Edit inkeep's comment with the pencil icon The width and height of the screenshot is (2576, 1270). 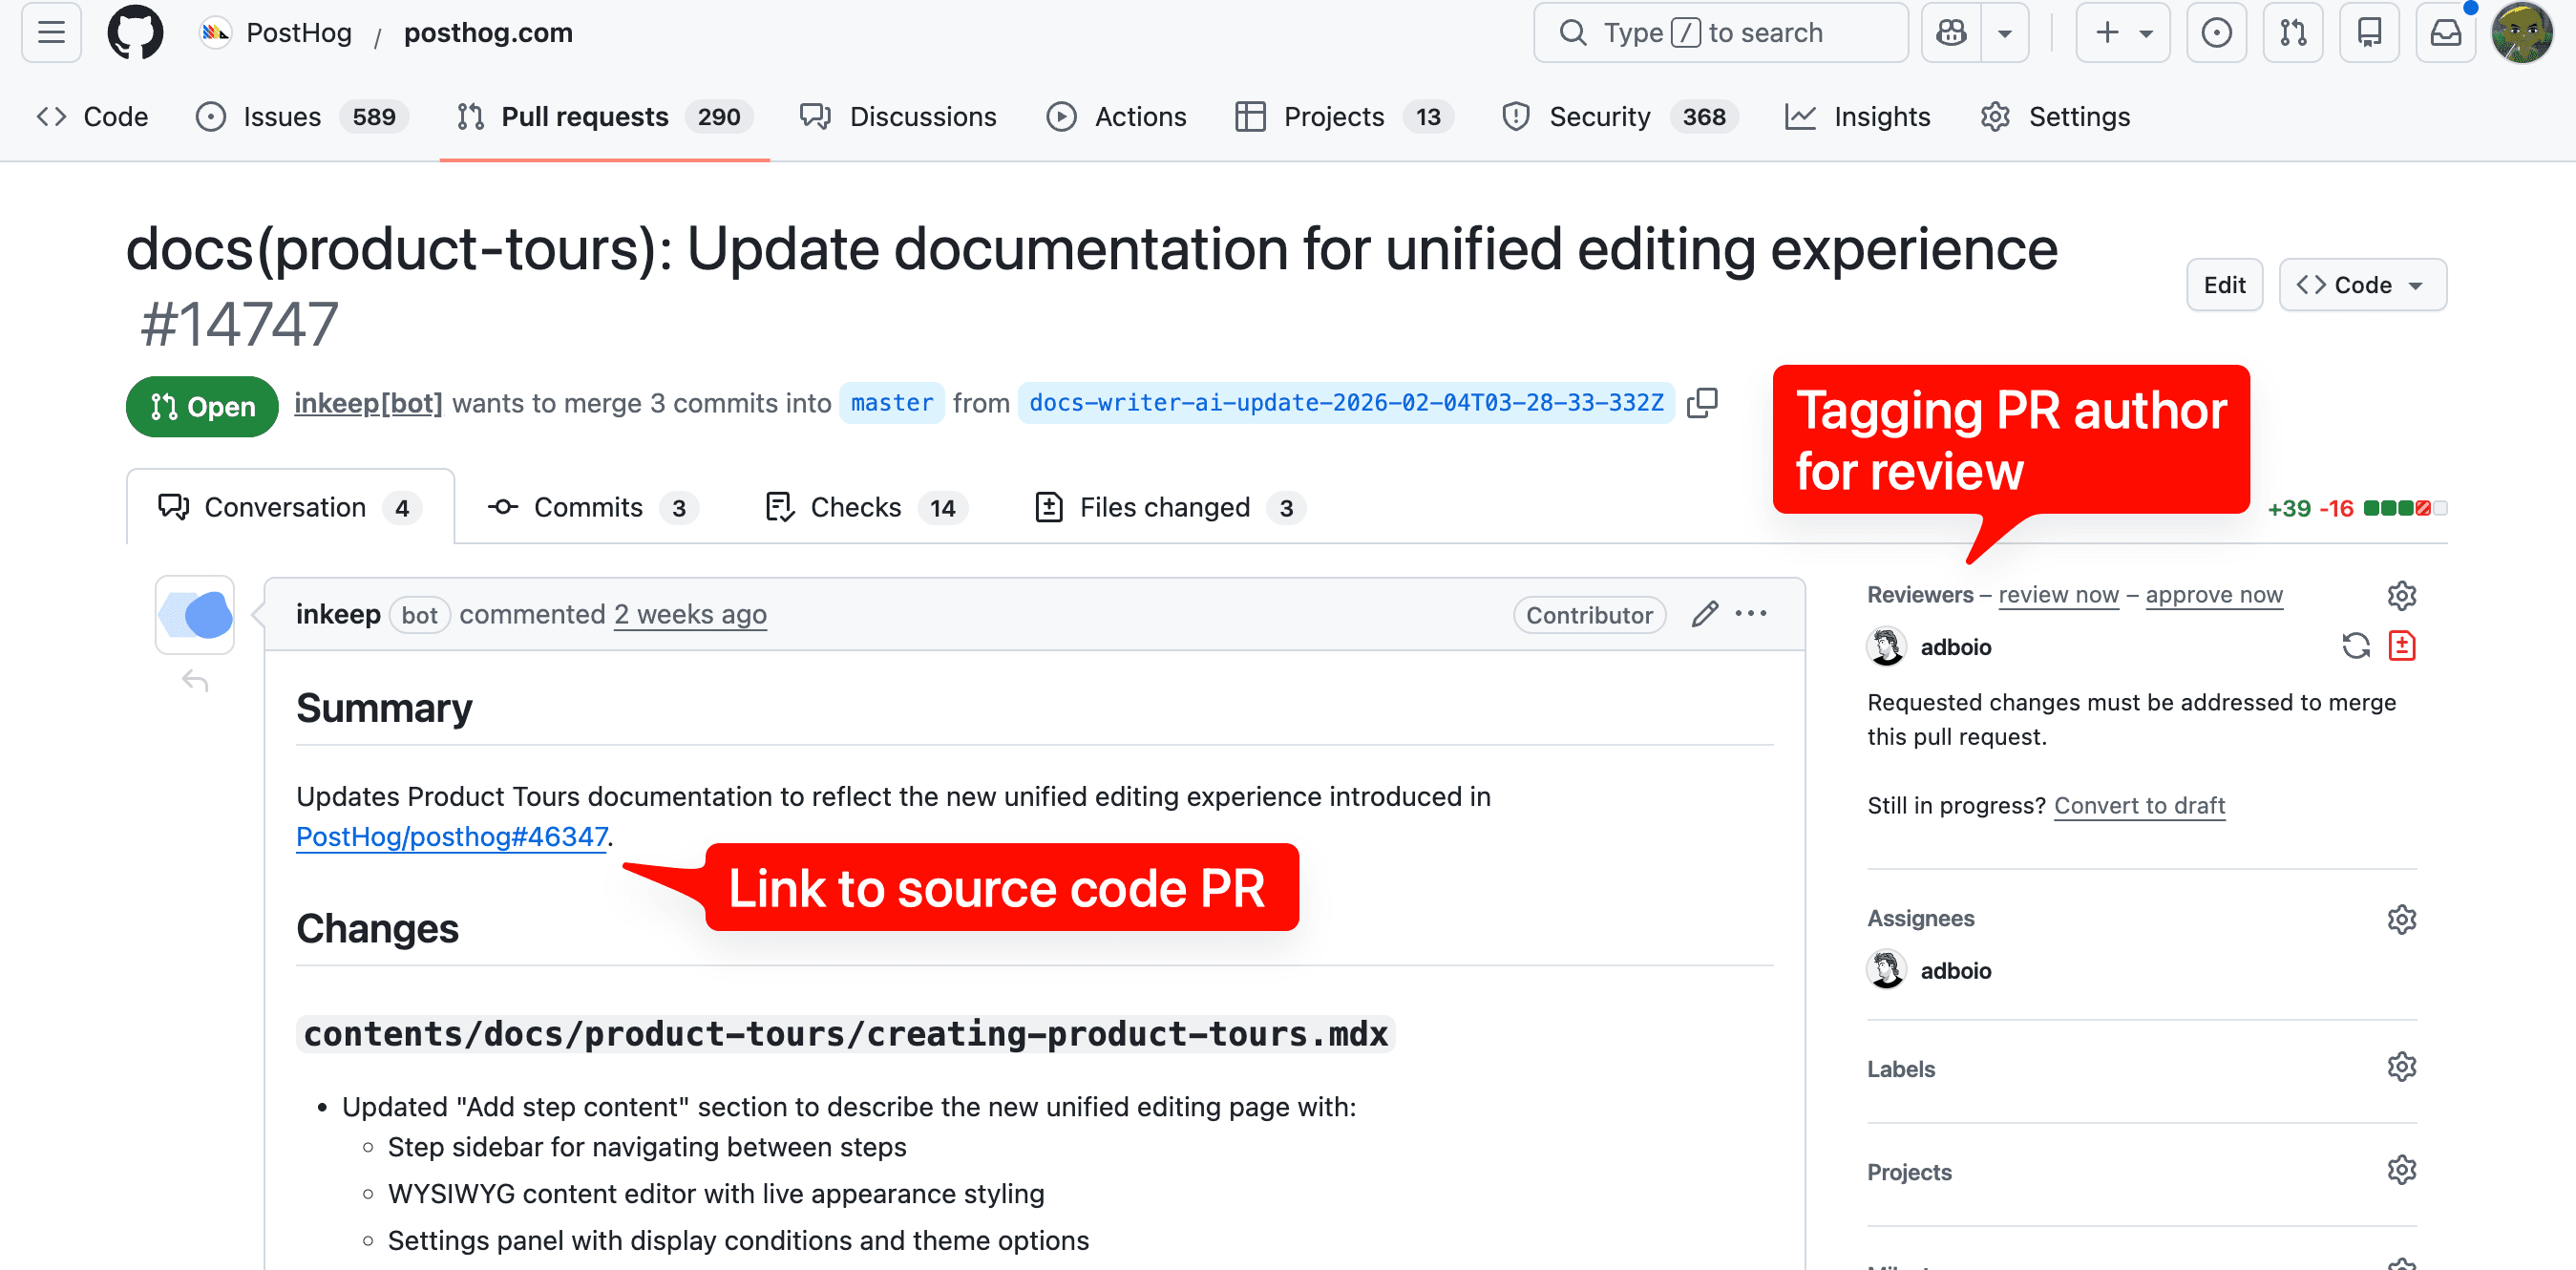click(x=1704, y=614)
